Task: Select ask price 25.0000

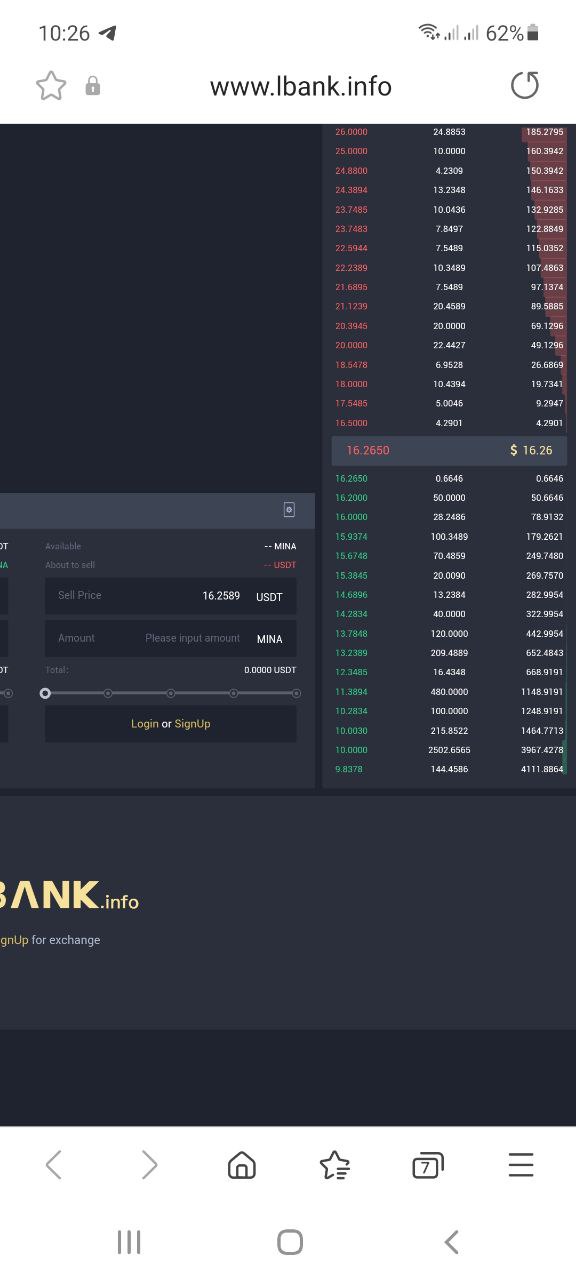Action: coord(351,151)
